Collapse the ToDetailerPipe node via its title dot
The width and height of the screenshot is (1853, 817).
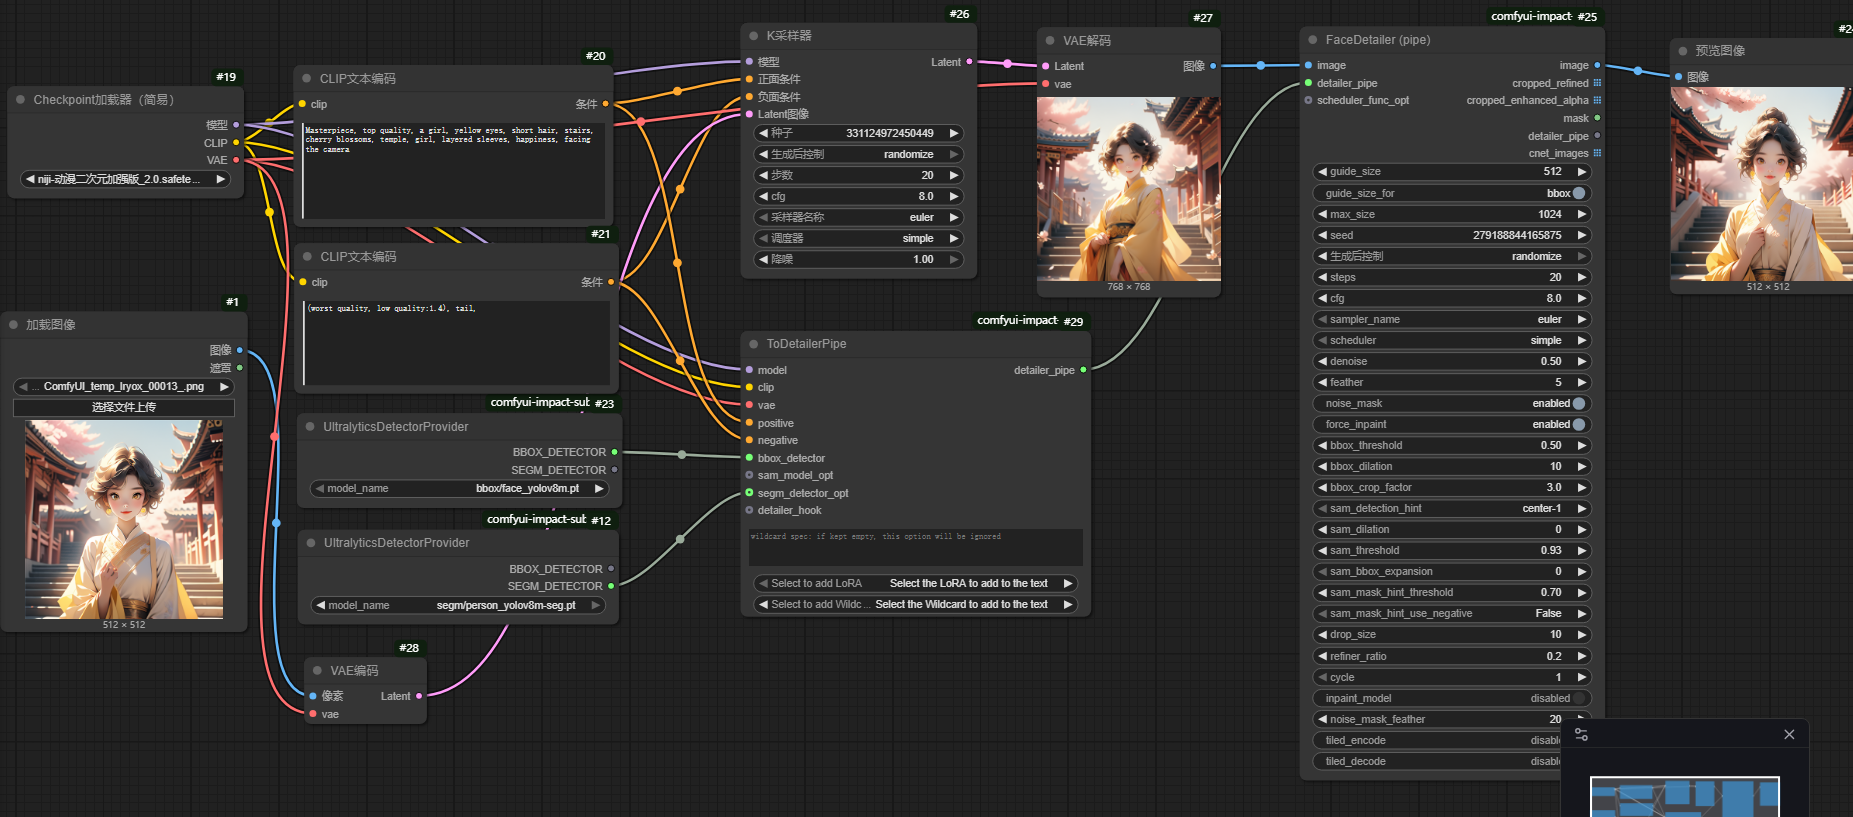[753, 344]
